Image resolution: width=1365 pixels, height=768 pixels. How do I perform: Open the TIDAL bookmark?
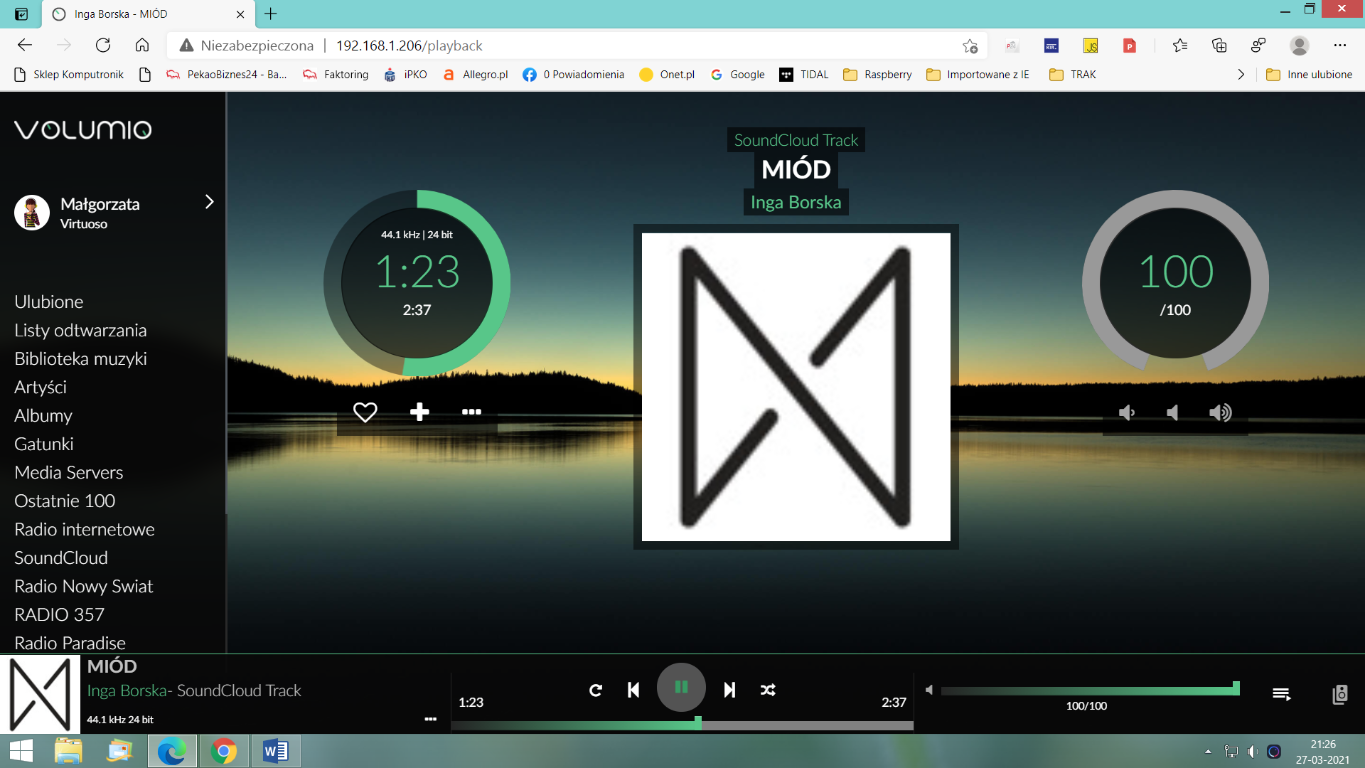(804, 74)
